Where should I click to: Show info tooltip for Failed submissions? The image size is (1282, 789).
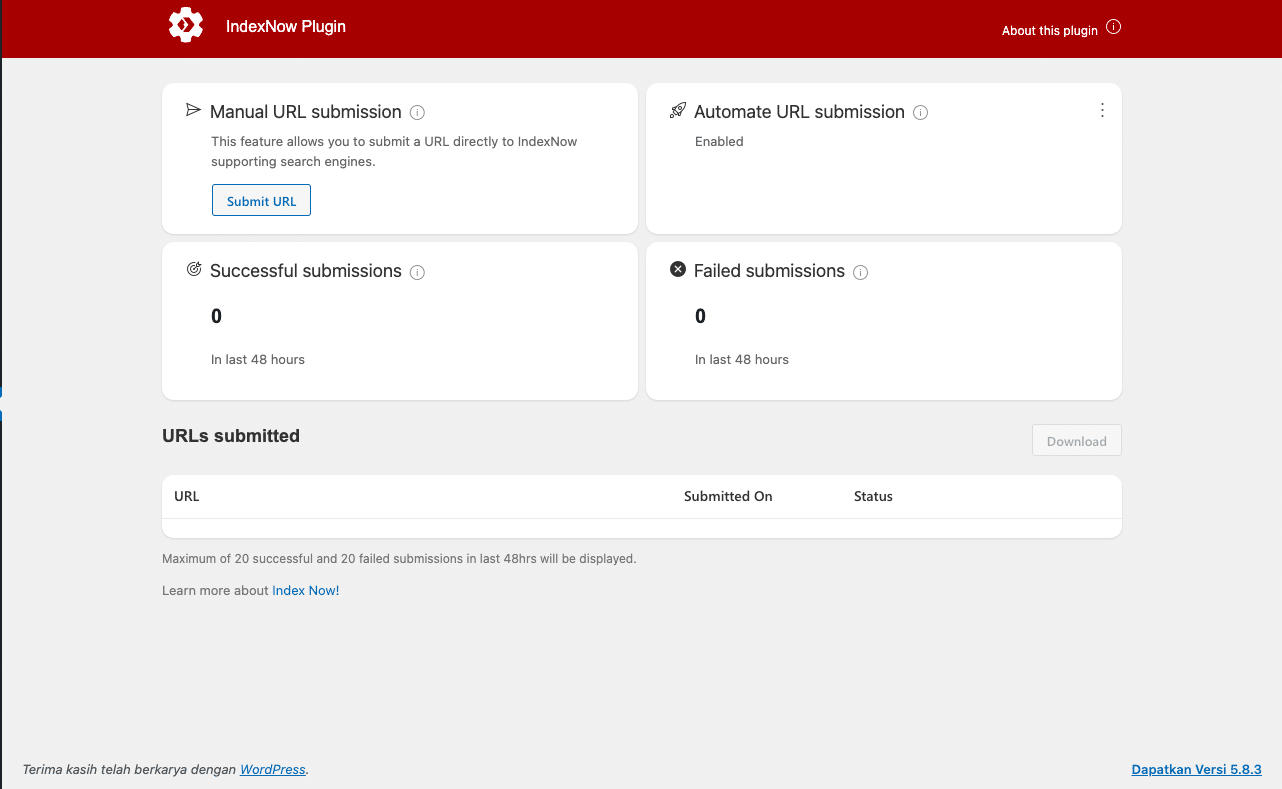point(861,272)
